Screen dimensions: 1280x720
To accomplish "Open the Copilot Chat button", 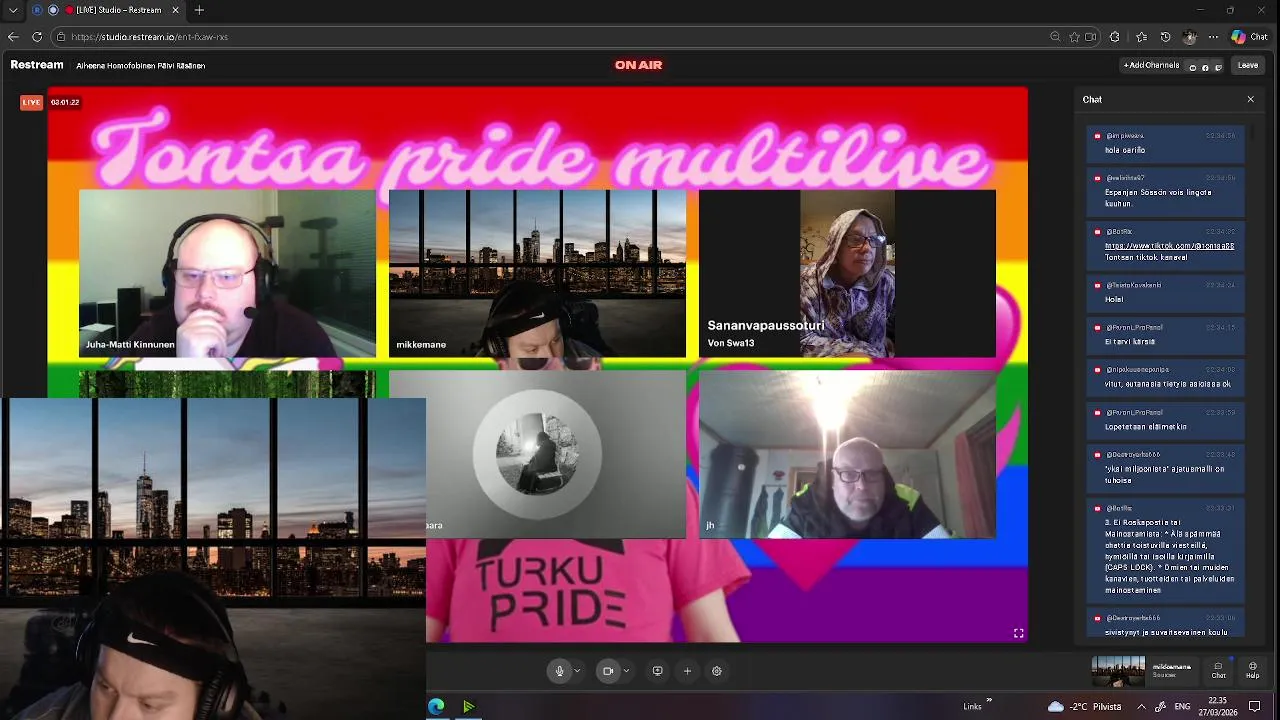I will 1249,37.
